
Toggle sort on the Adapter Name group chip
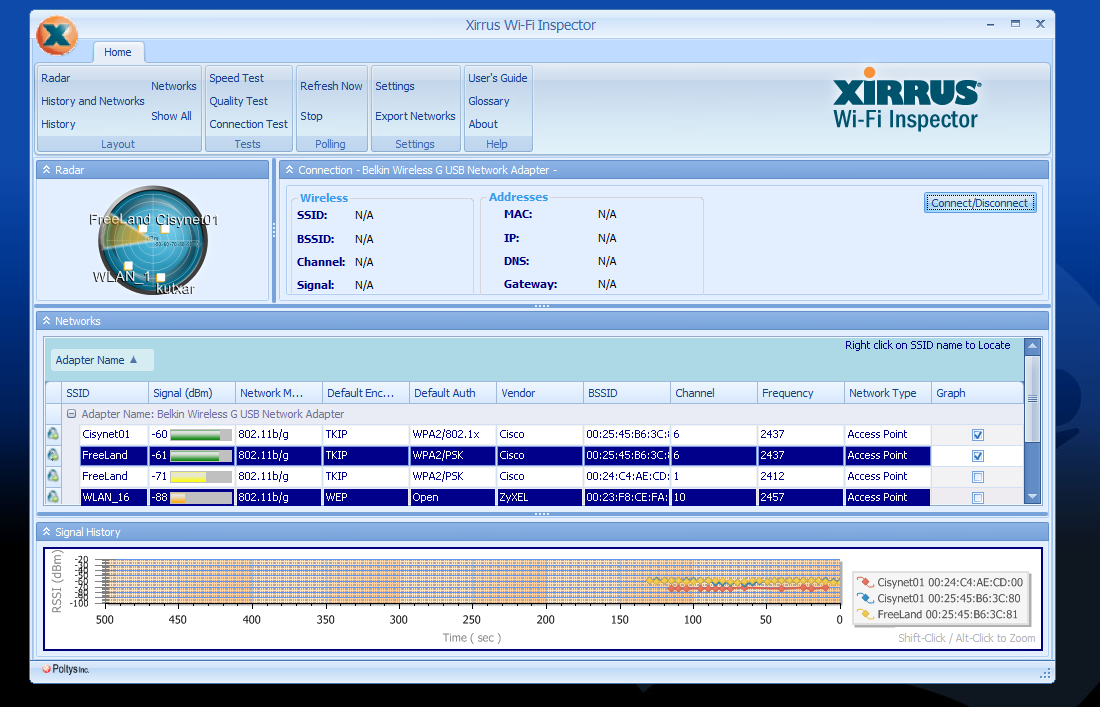102,360
